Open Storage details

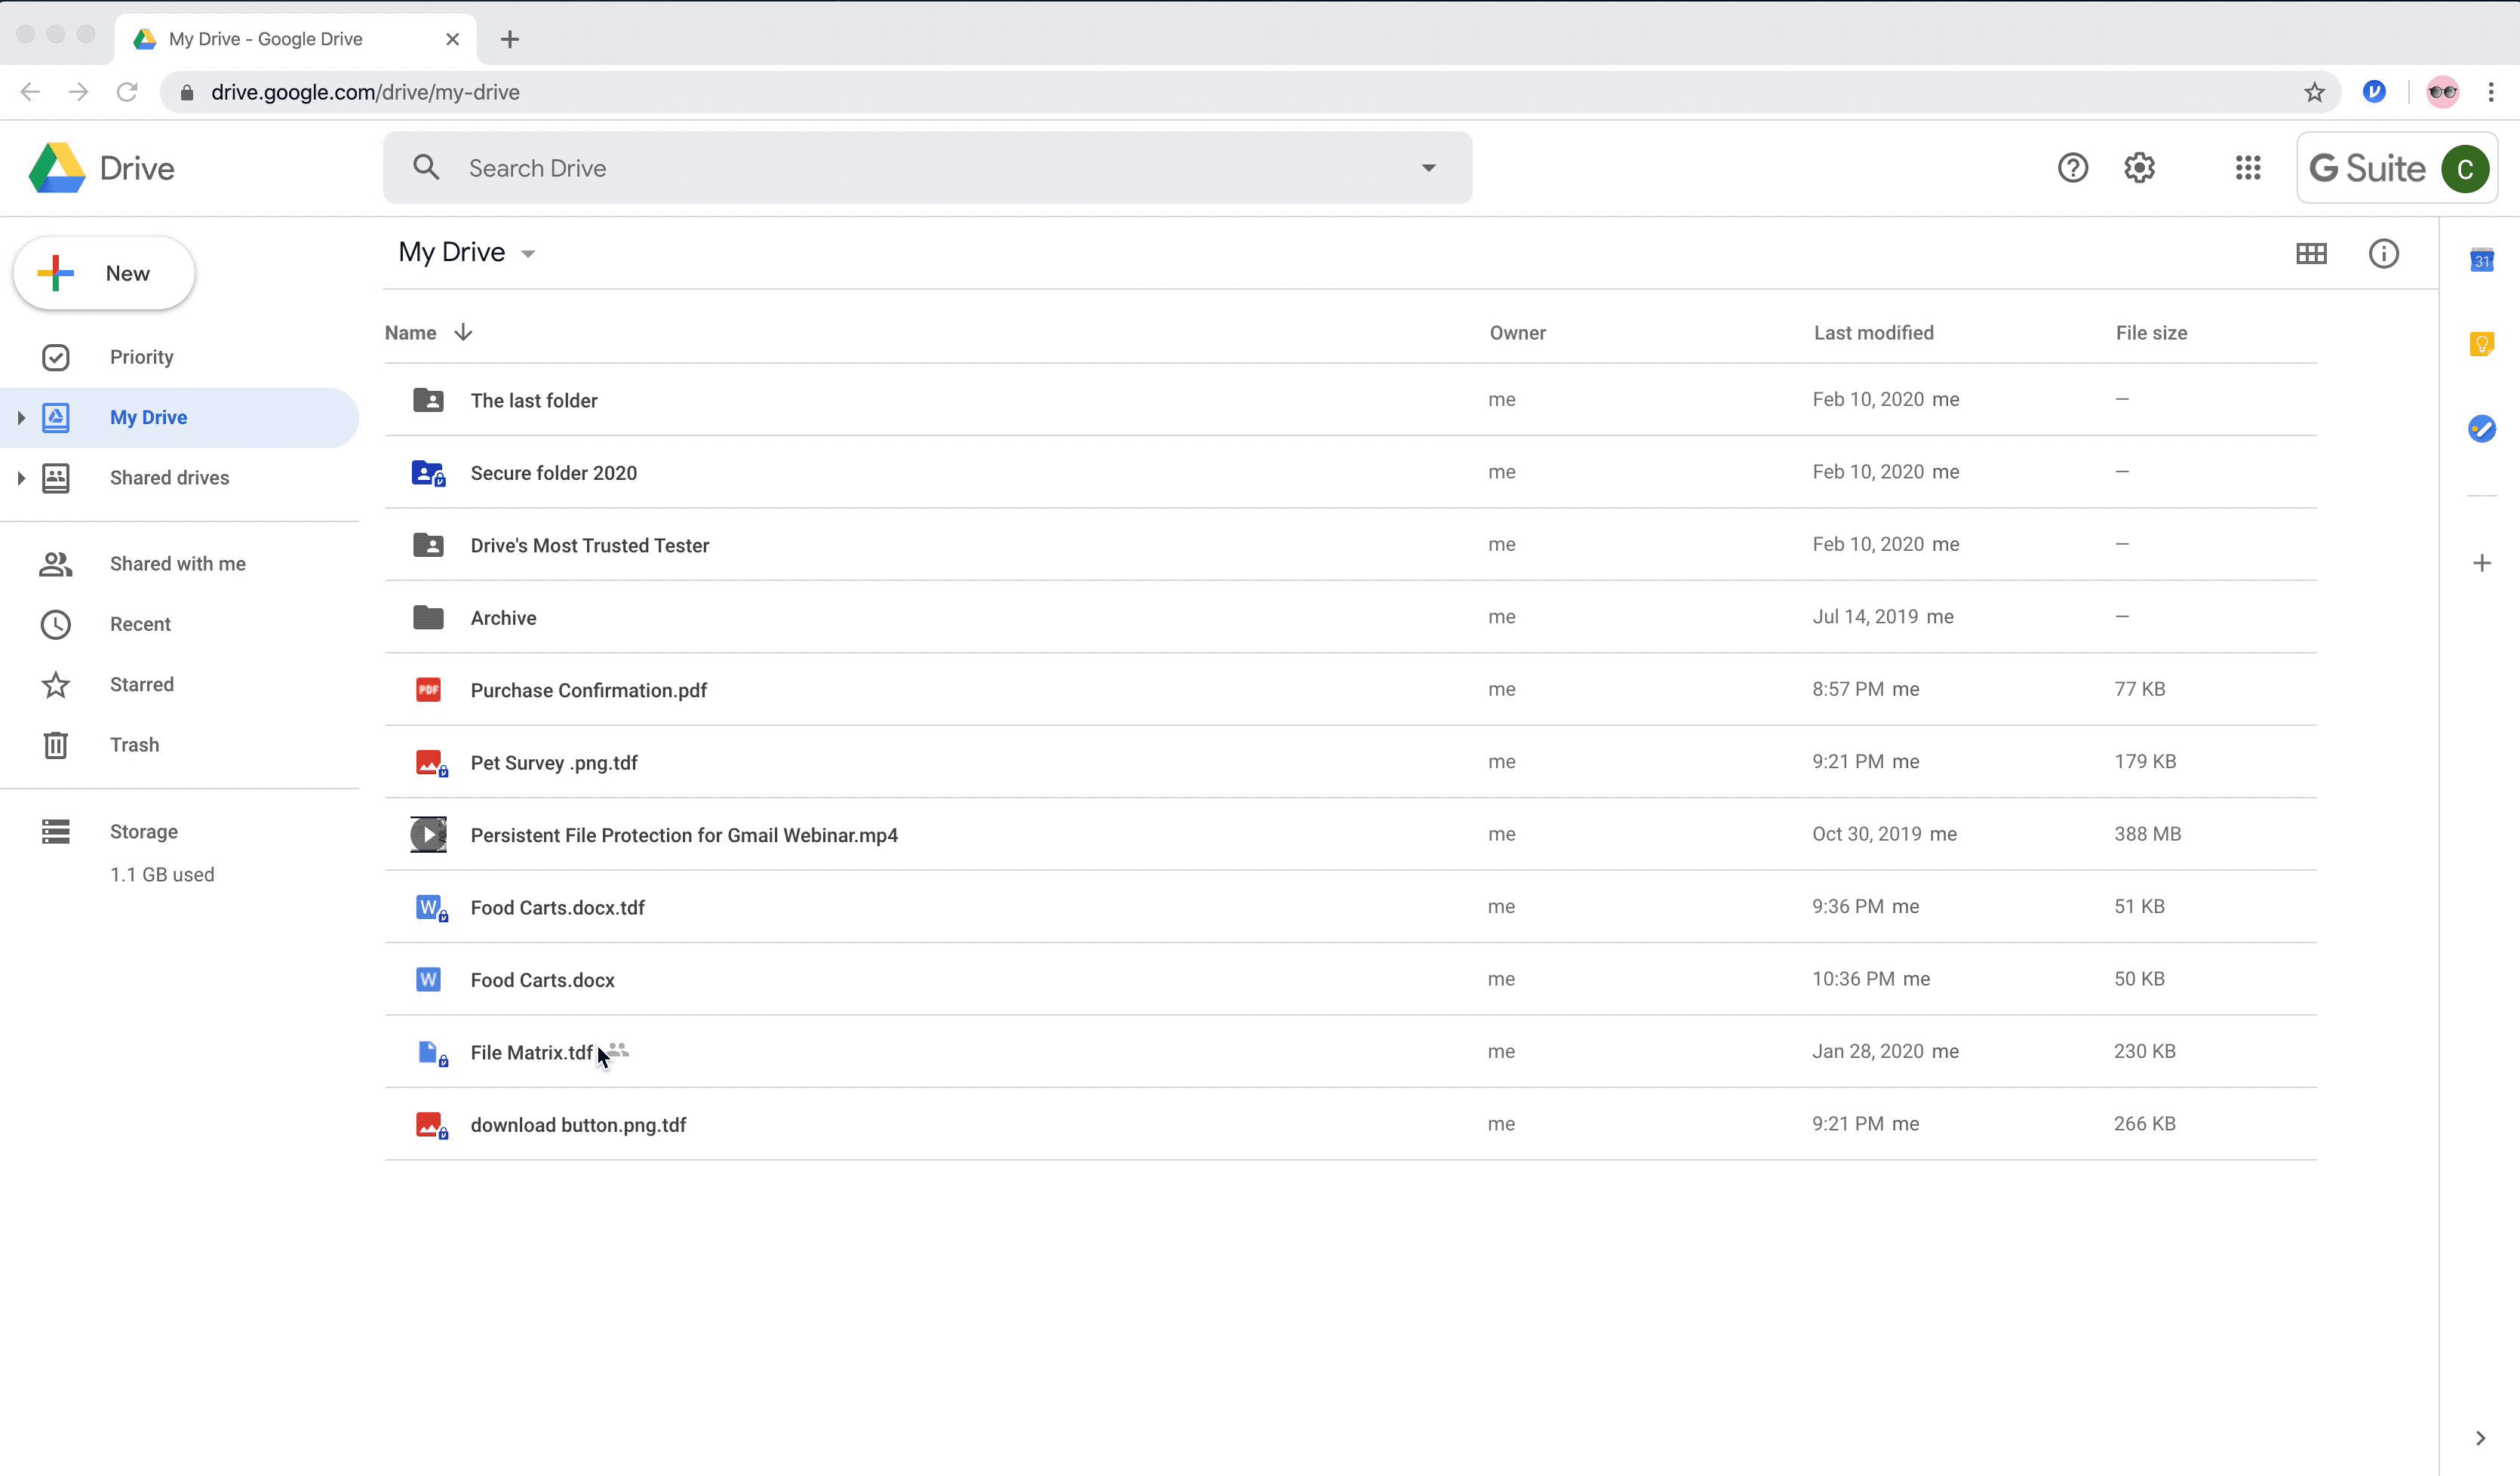143,832
